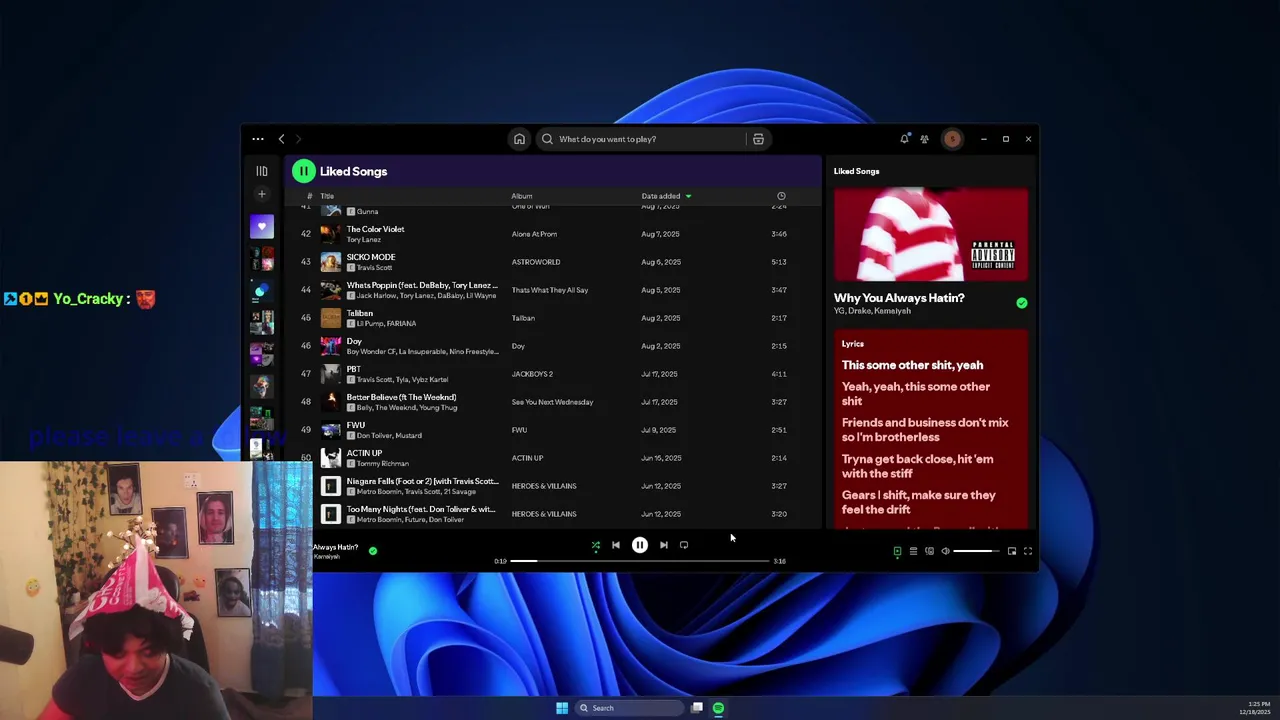This screenshot has width=1280, height=720.
Task: Open the Friend Activity icon
Action: [924, 139]
